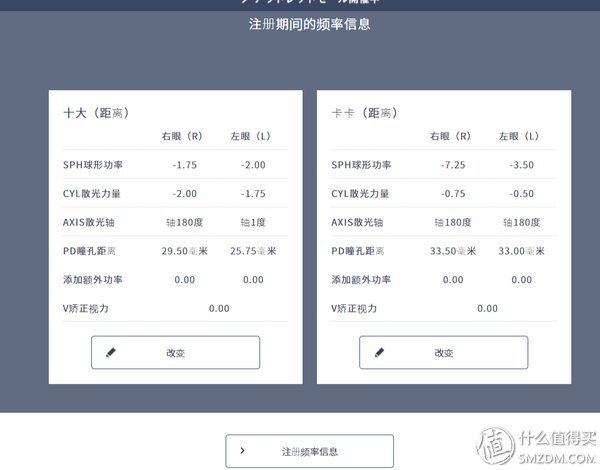Click PD value 33.50毫米

click(453, 251)
